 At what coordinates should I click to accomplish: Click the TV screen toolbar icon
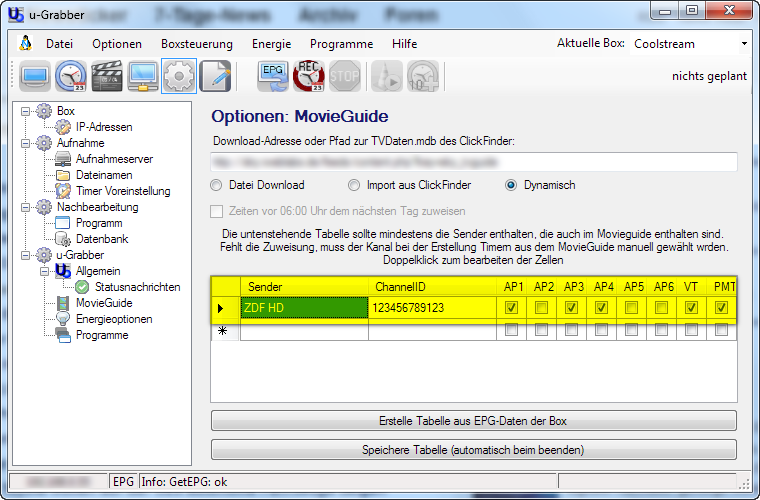(x=35, y=76)
